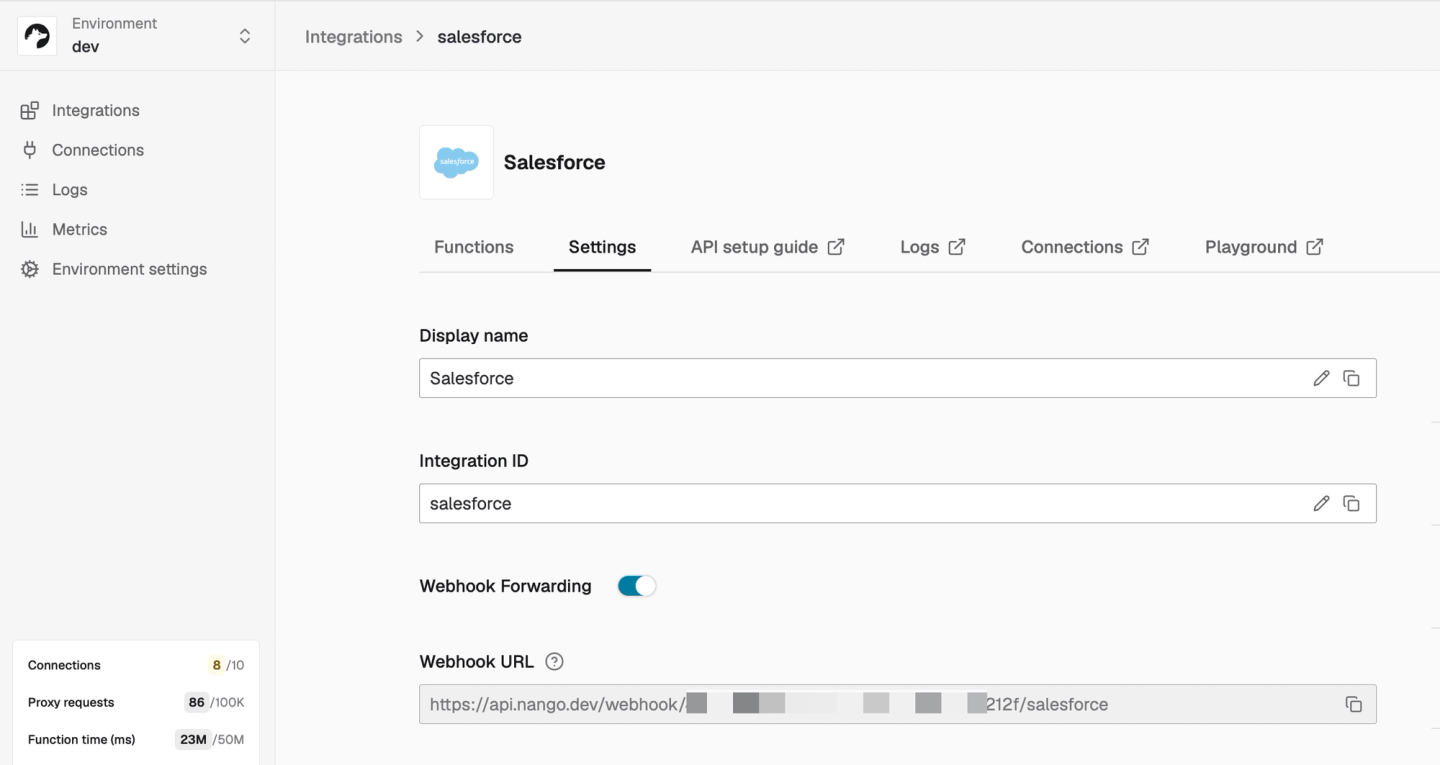The image size is (1440, 765).
Task: Copy the Display name value
Action: [1352, 378]
